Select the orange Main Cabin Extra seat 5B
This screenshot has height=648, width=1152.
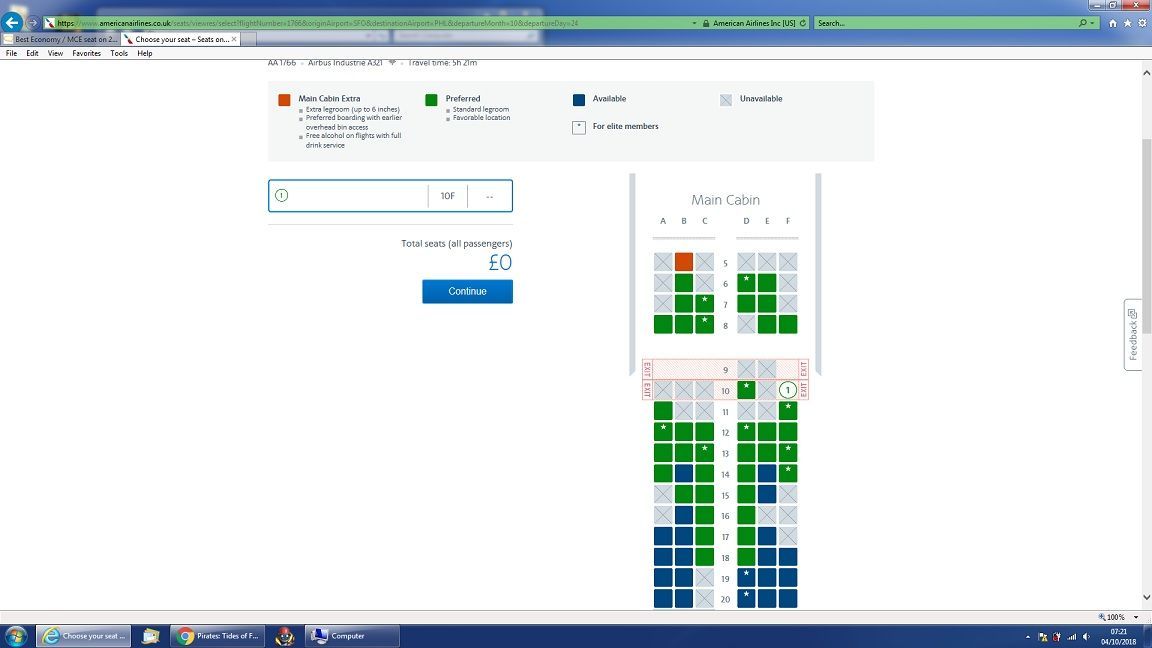click(x=684, y=262)
